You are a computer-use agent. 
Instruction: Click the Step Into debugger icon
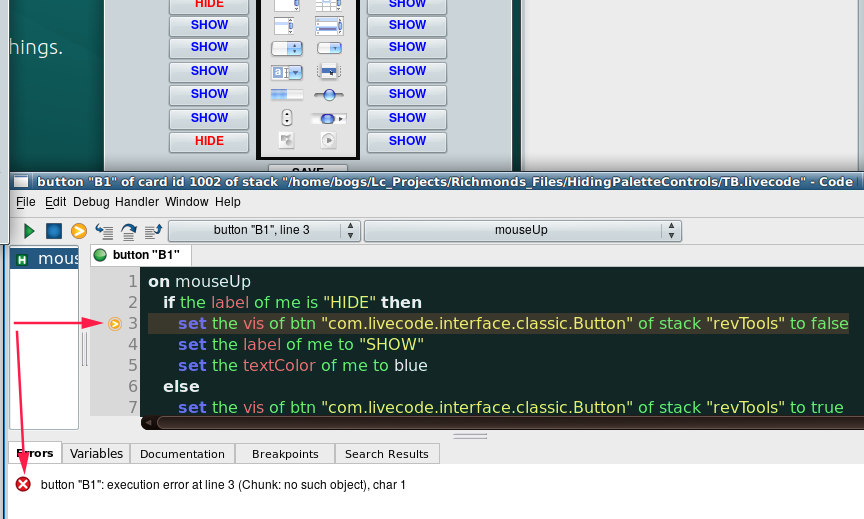[x=103, y=231]
